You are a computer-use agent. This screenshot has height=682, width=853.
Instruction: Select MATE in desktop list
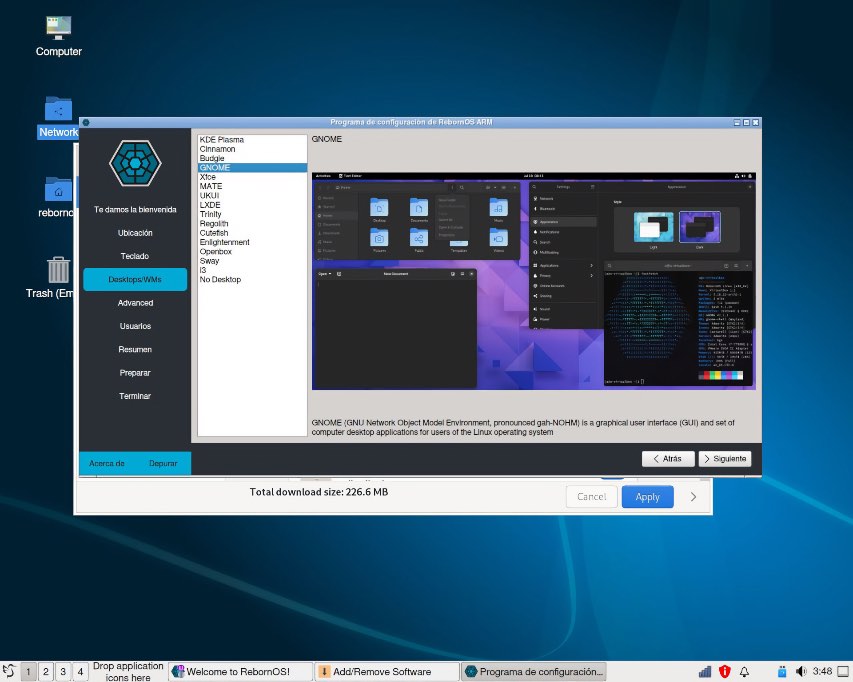pos(252,187)
